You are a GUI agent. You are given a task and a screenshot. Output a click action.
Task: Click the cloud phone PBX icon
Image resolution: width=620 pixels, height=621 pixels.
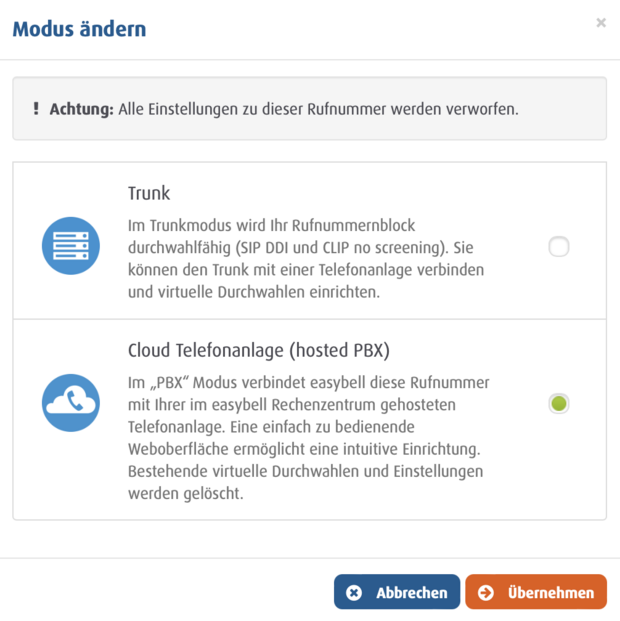pyautogui.click(x=71, y=402)
